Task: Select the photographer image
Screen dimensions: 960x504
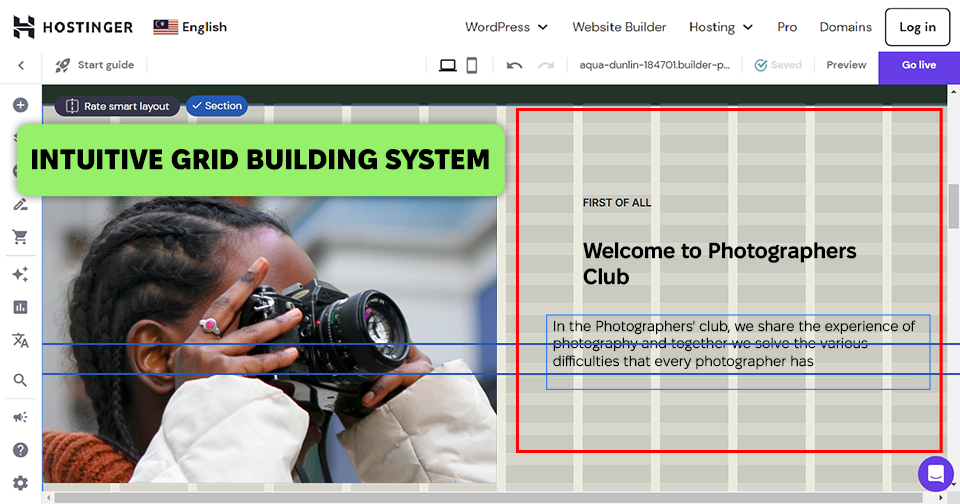Action: pyautogui.click(x=269, y=340)
